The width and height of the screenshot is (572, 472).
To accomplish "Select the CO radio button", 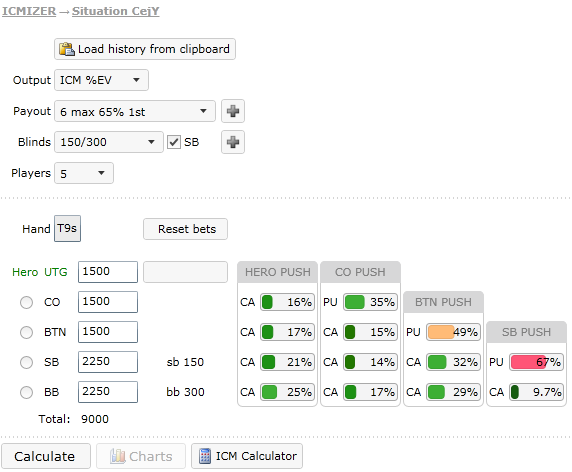I will 26,302.
